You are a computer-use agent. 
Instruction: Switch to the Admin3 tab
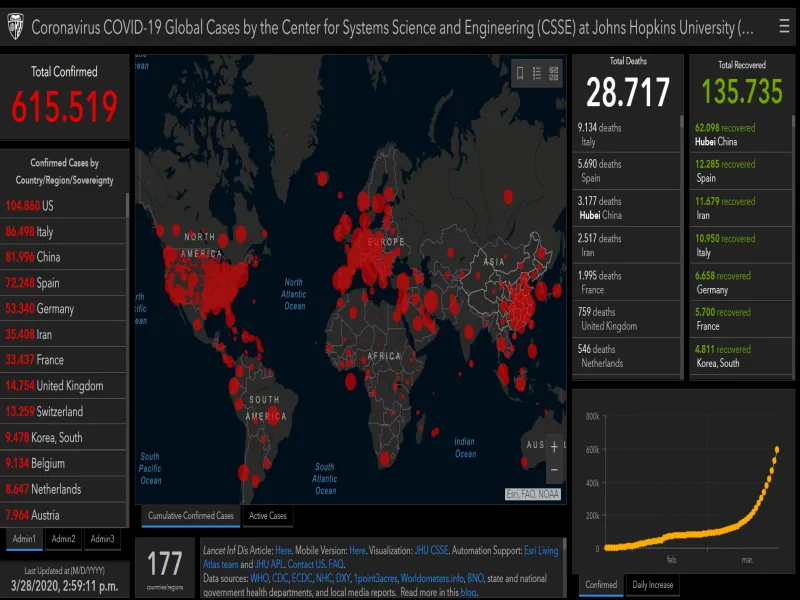pyautogui.click(x=102, y=539)
